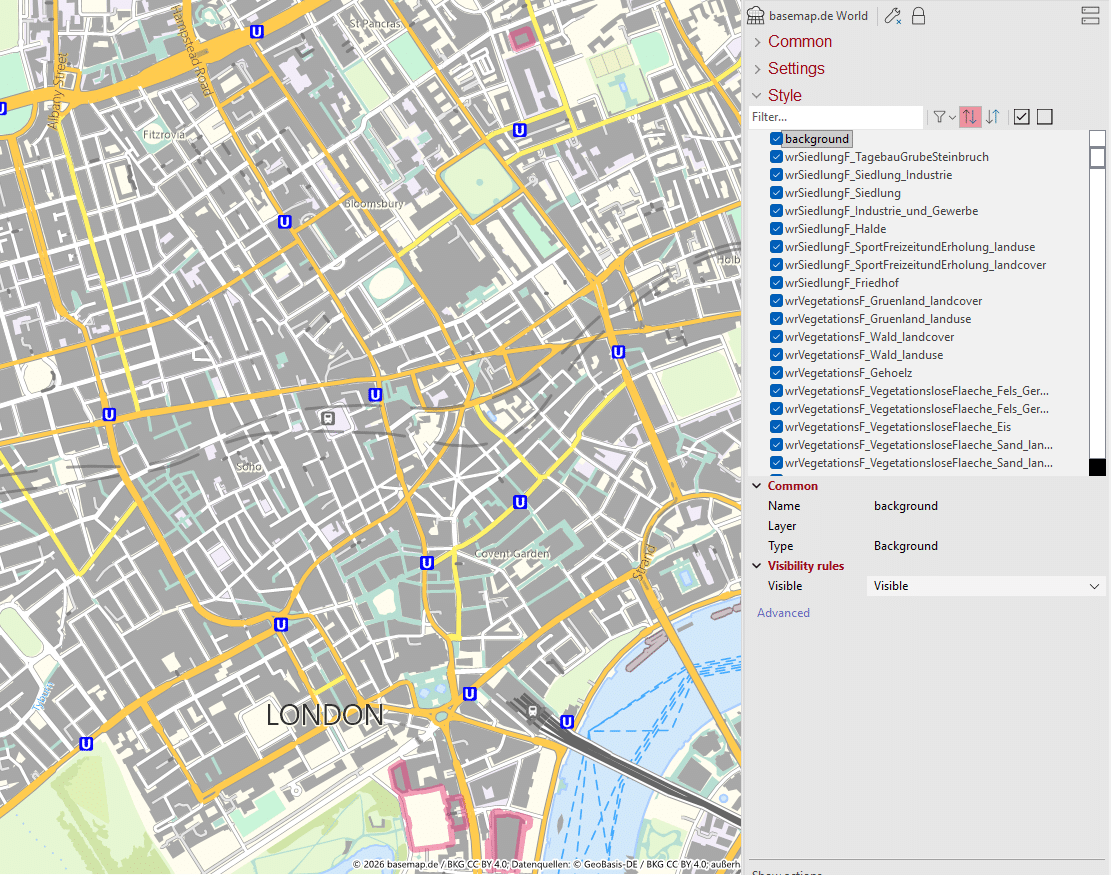Click the U station icon left of Bloomsbury label
This screenshot has width=1111, height=875.
tap(284, 222)
